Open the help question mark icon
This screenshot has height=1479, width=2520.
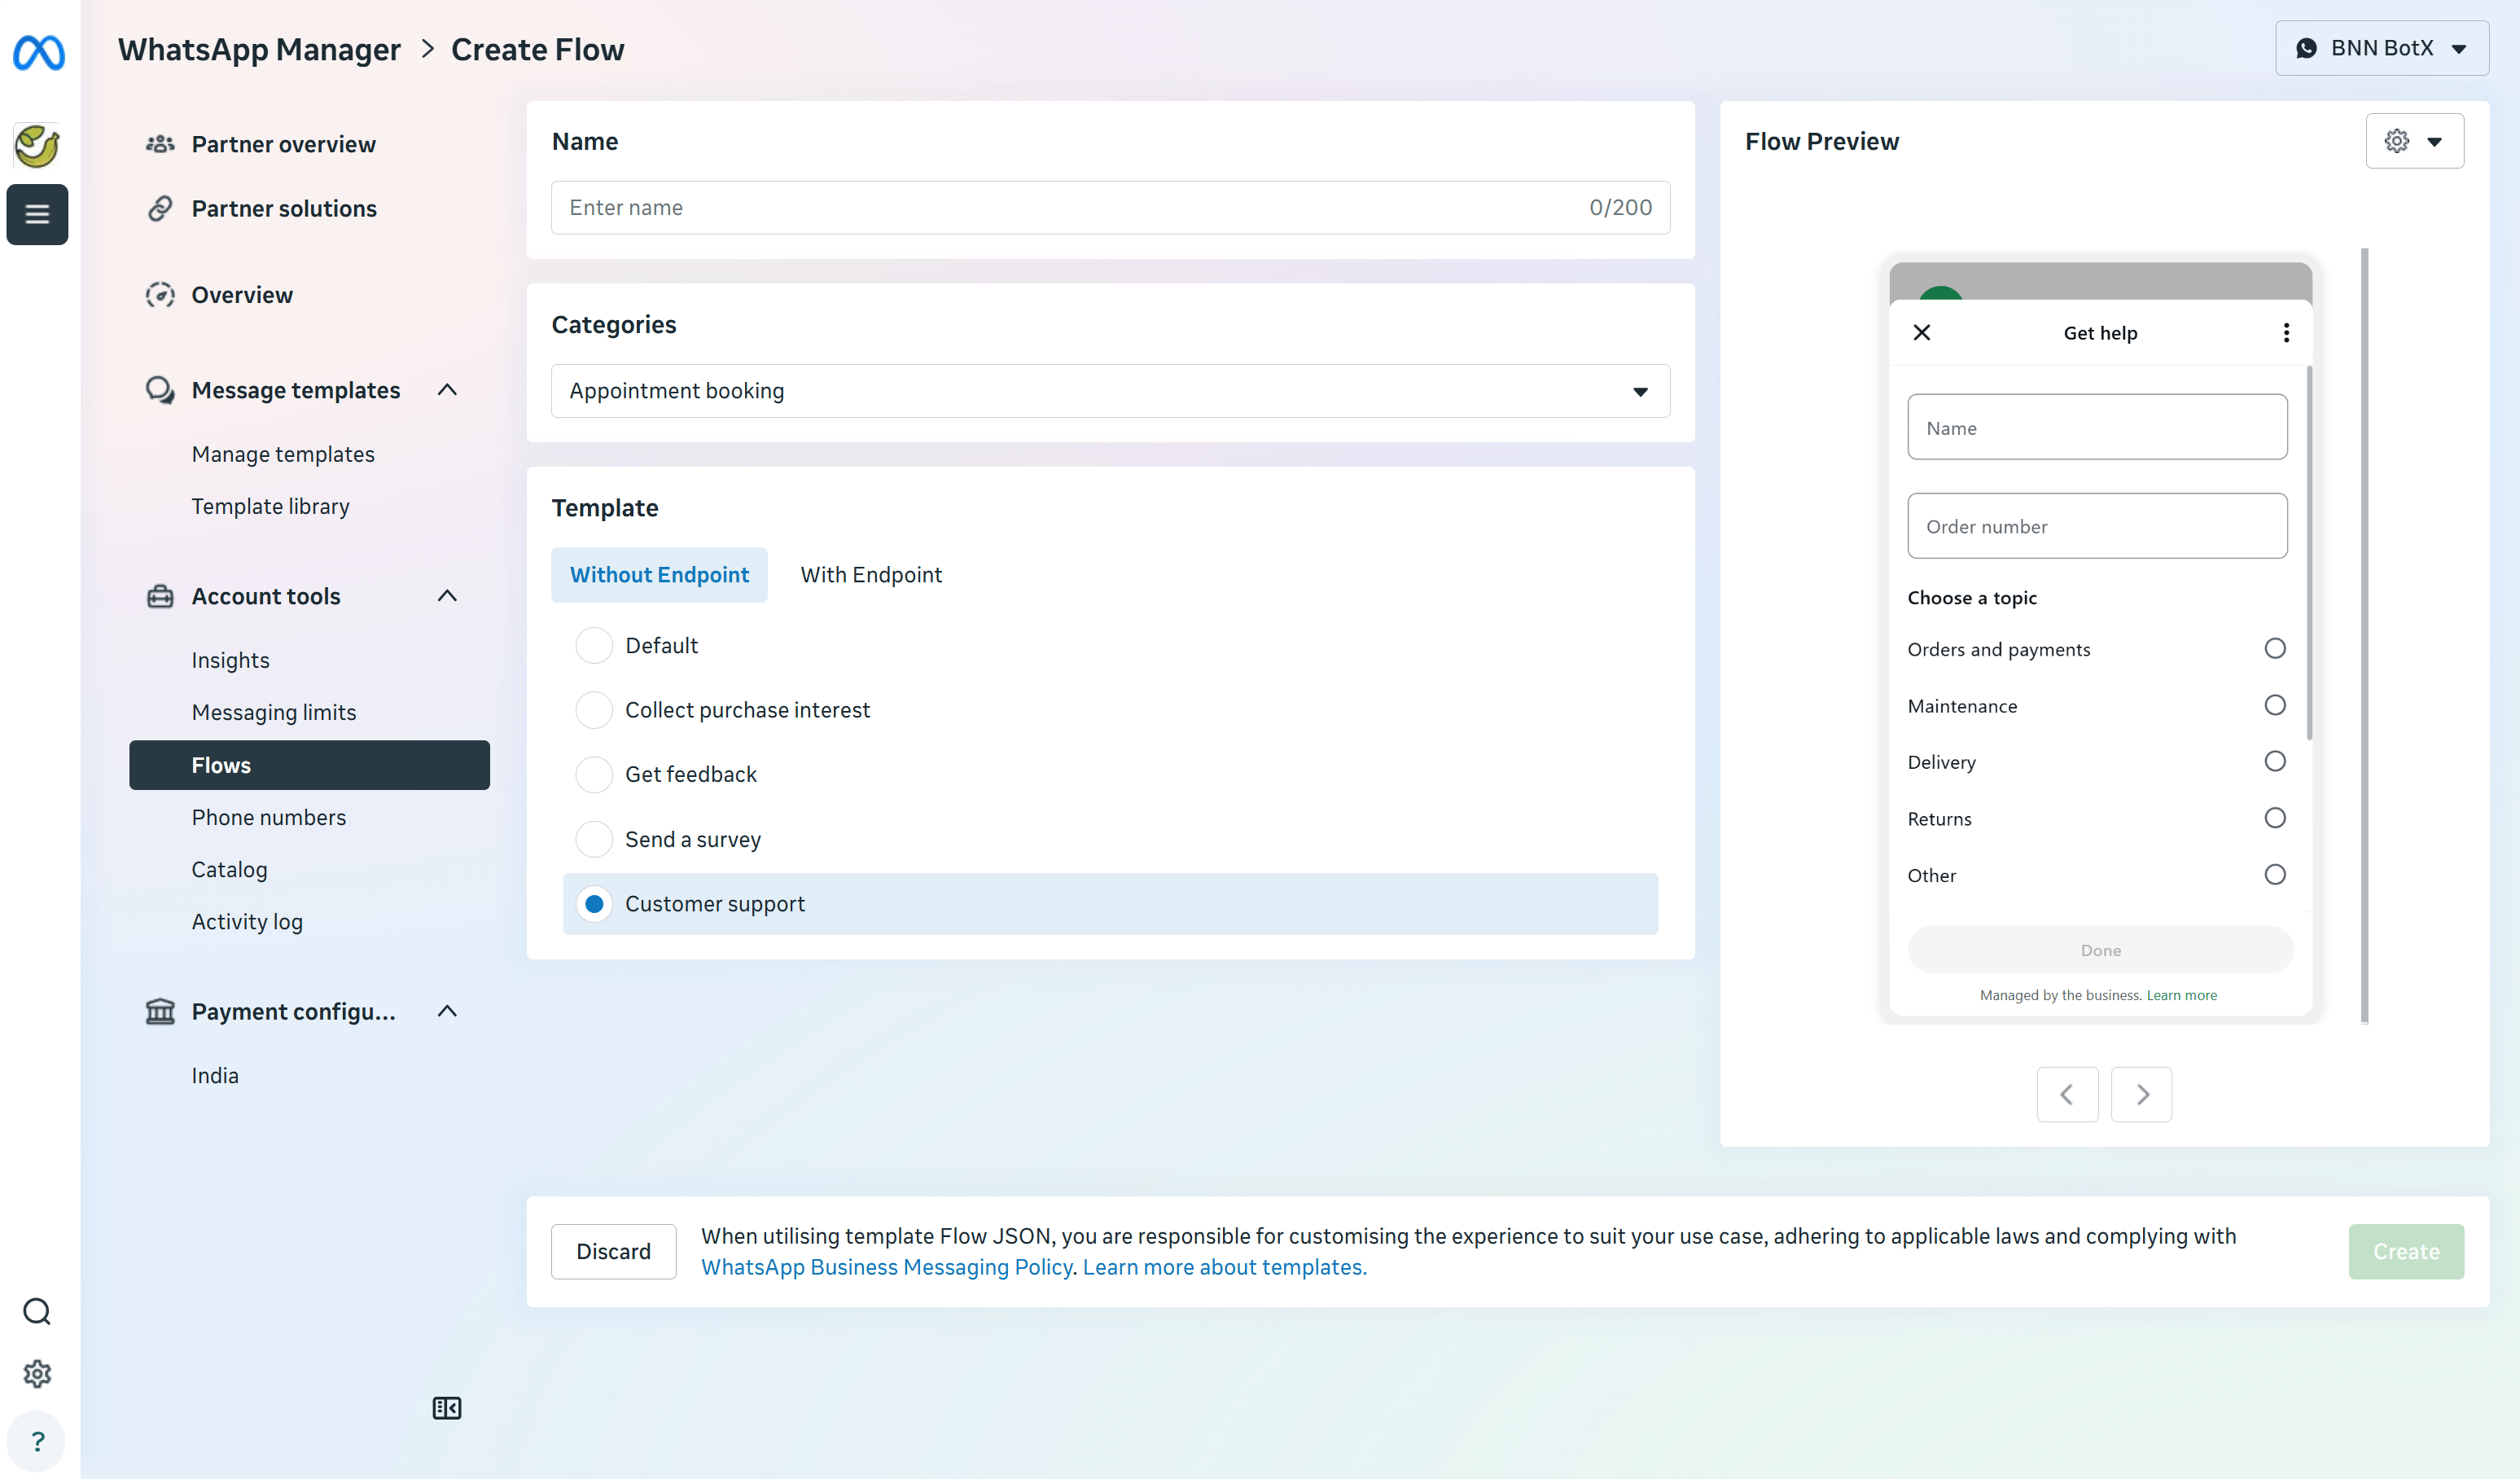[37, 1441]
